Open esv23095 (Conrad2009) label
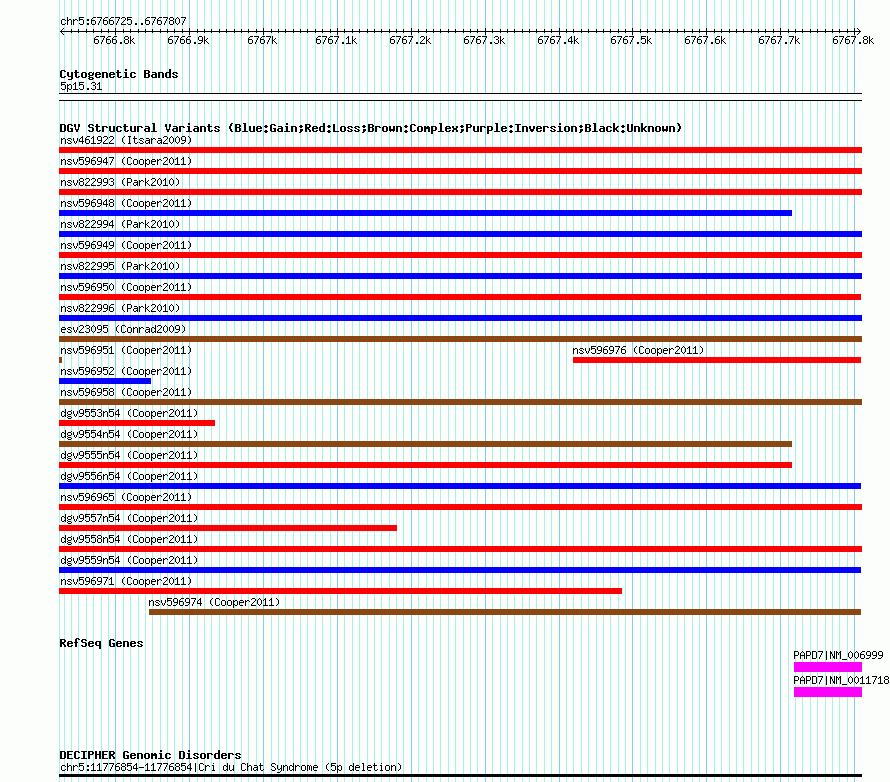890x782 pixels. click(x=123, y=329)
